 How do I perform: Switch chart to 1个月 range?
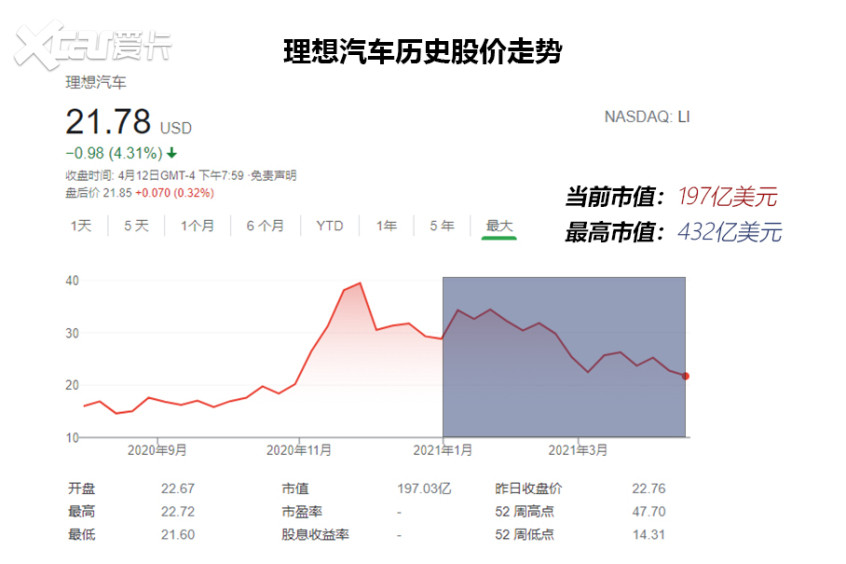[197, 226]
